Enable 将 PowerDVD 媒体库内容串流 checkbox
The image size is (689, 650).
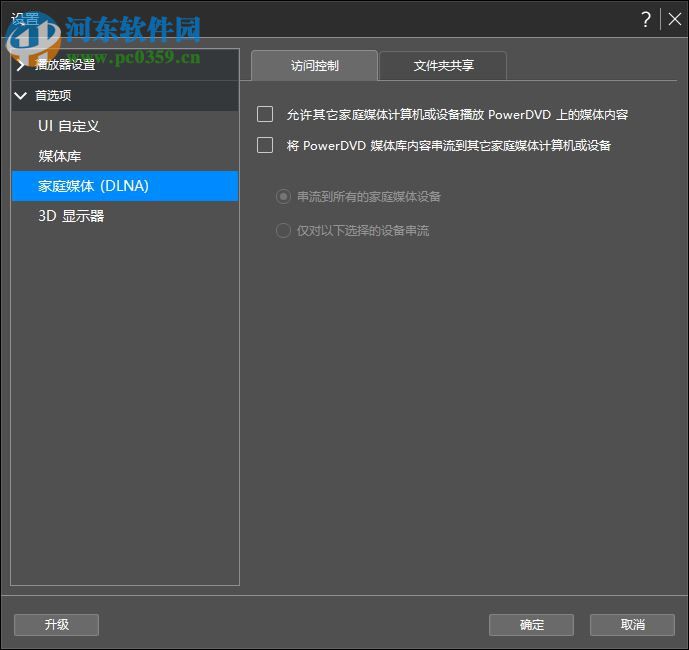[x=265, y=145]
